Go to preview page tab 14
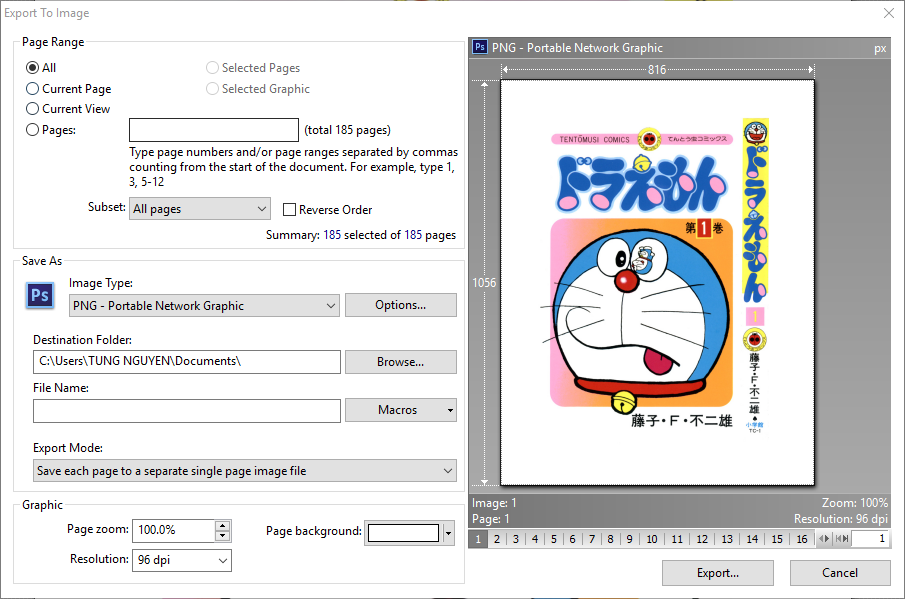 [752, 538]
